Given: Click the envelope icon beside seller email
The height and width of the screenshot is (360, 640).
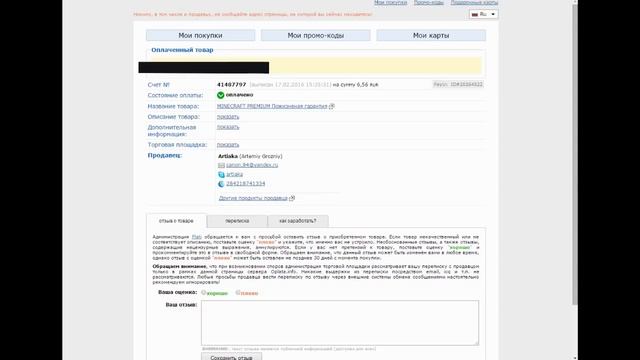Looking at the screenshot, I should click(x=221, y=165).
